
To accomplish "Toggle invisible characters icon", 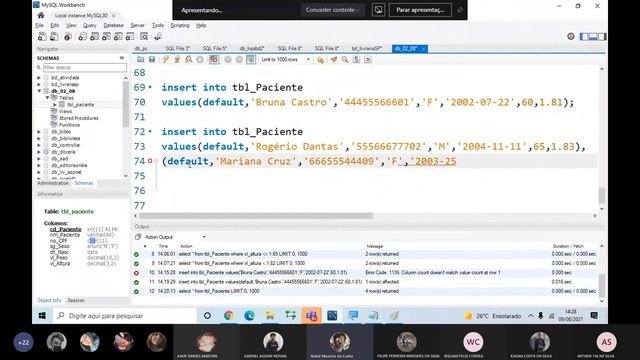I will coord(356,60).
